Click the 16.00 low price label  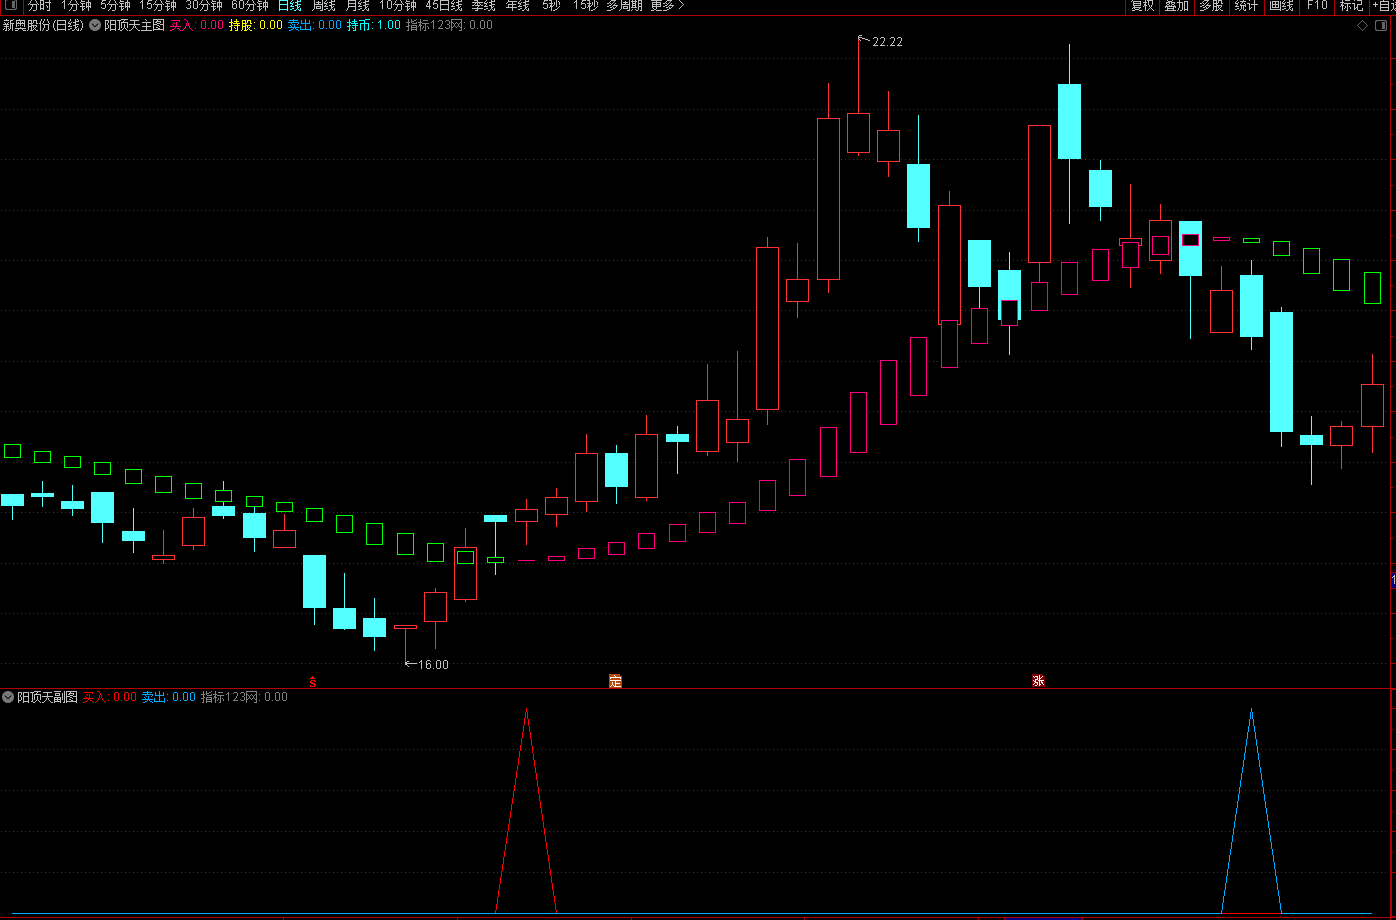pyautogui.click(x=433, y=665)
